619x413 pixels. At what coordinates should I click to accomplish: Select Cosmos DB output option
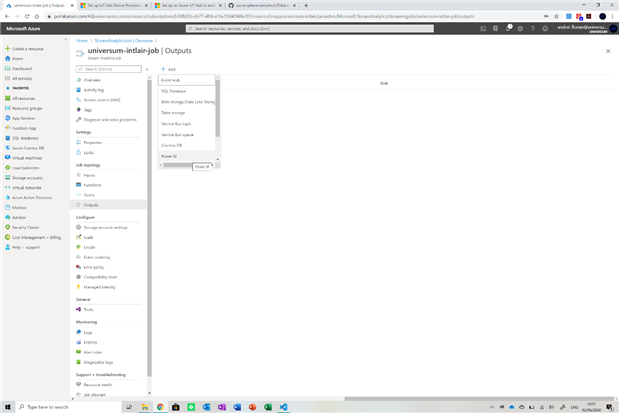coord(187,145)
